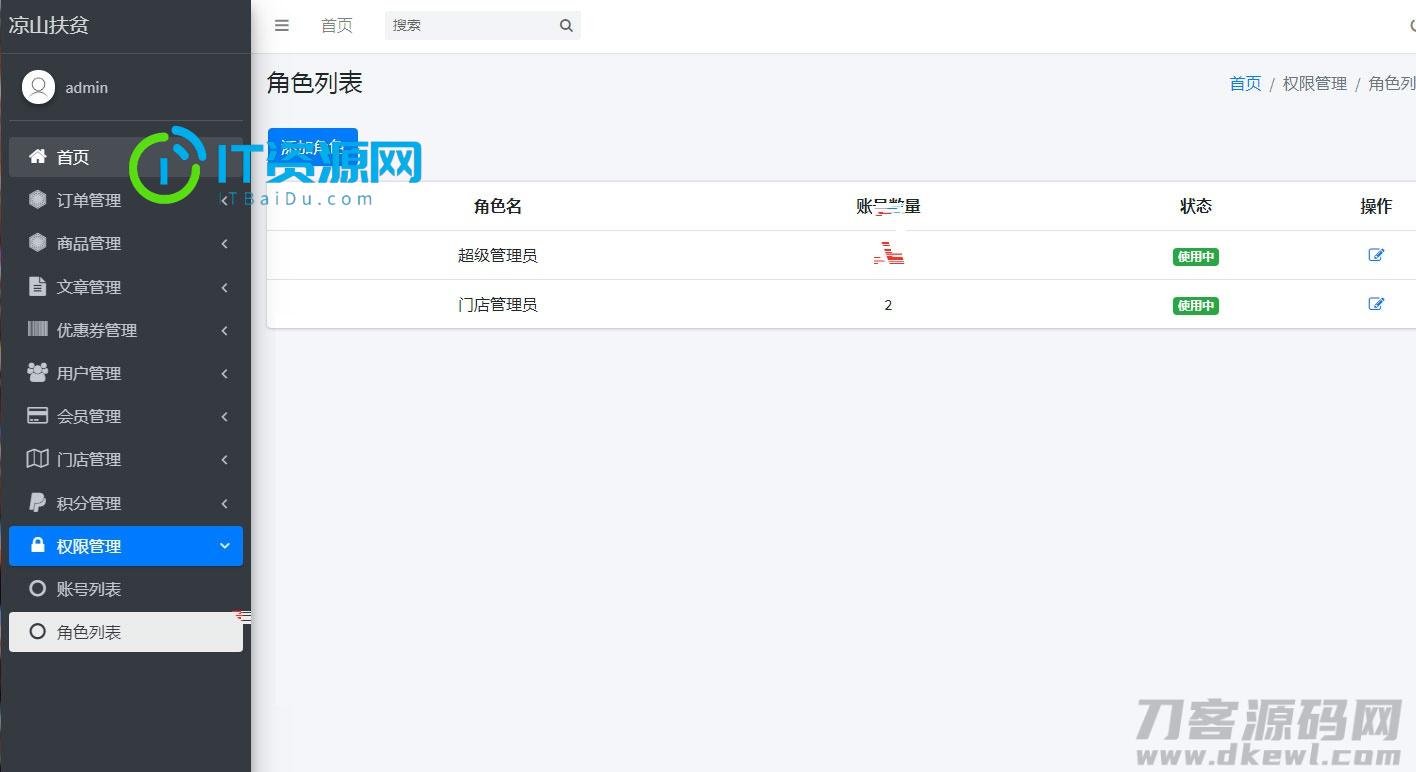Viewport: 1416px width, 772px height.
Task: Open the 账号列表 submenu item
Action: (x=126, y=589)
